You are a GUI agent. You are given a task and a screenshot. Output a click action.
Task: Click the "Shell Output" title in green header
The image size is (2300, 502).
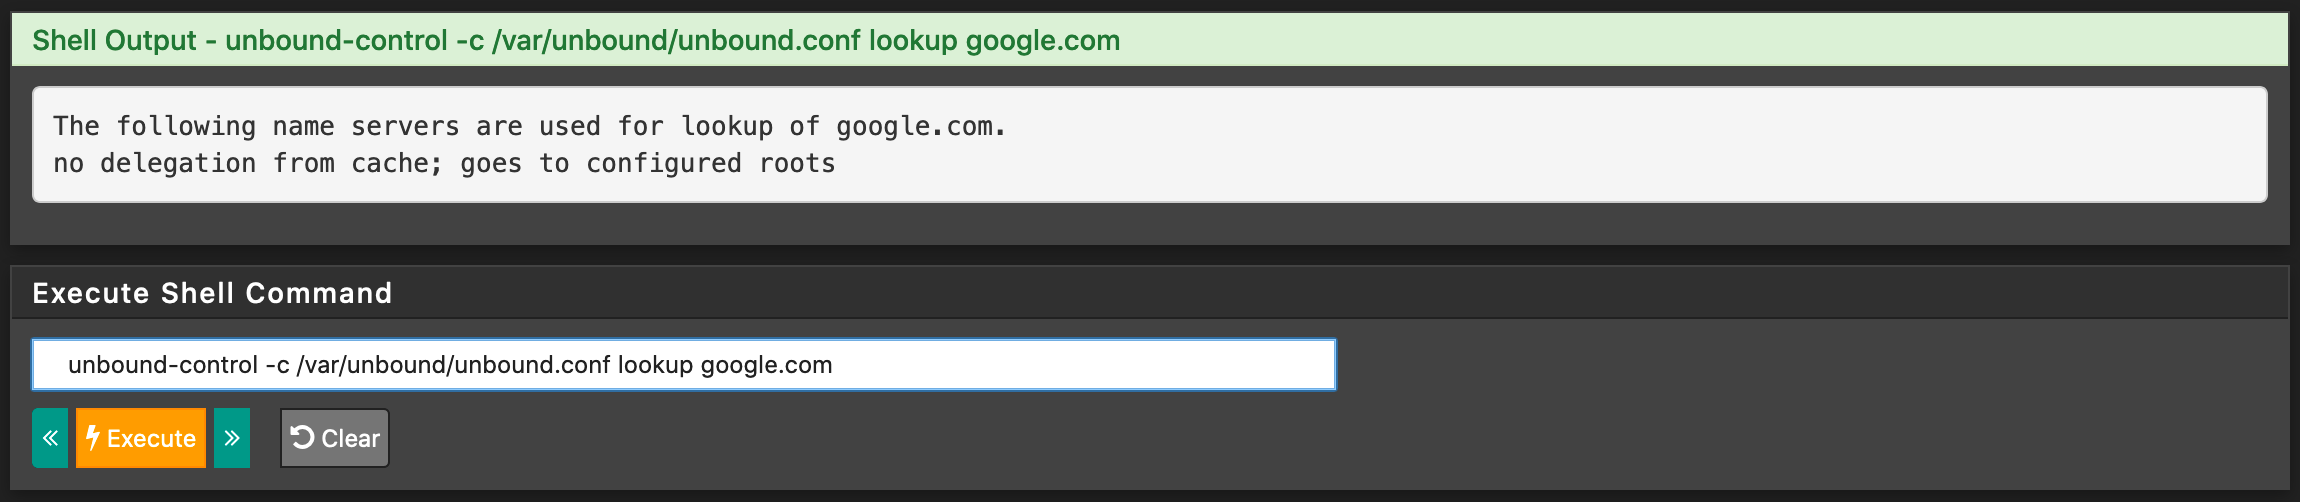tap(114, 41)
